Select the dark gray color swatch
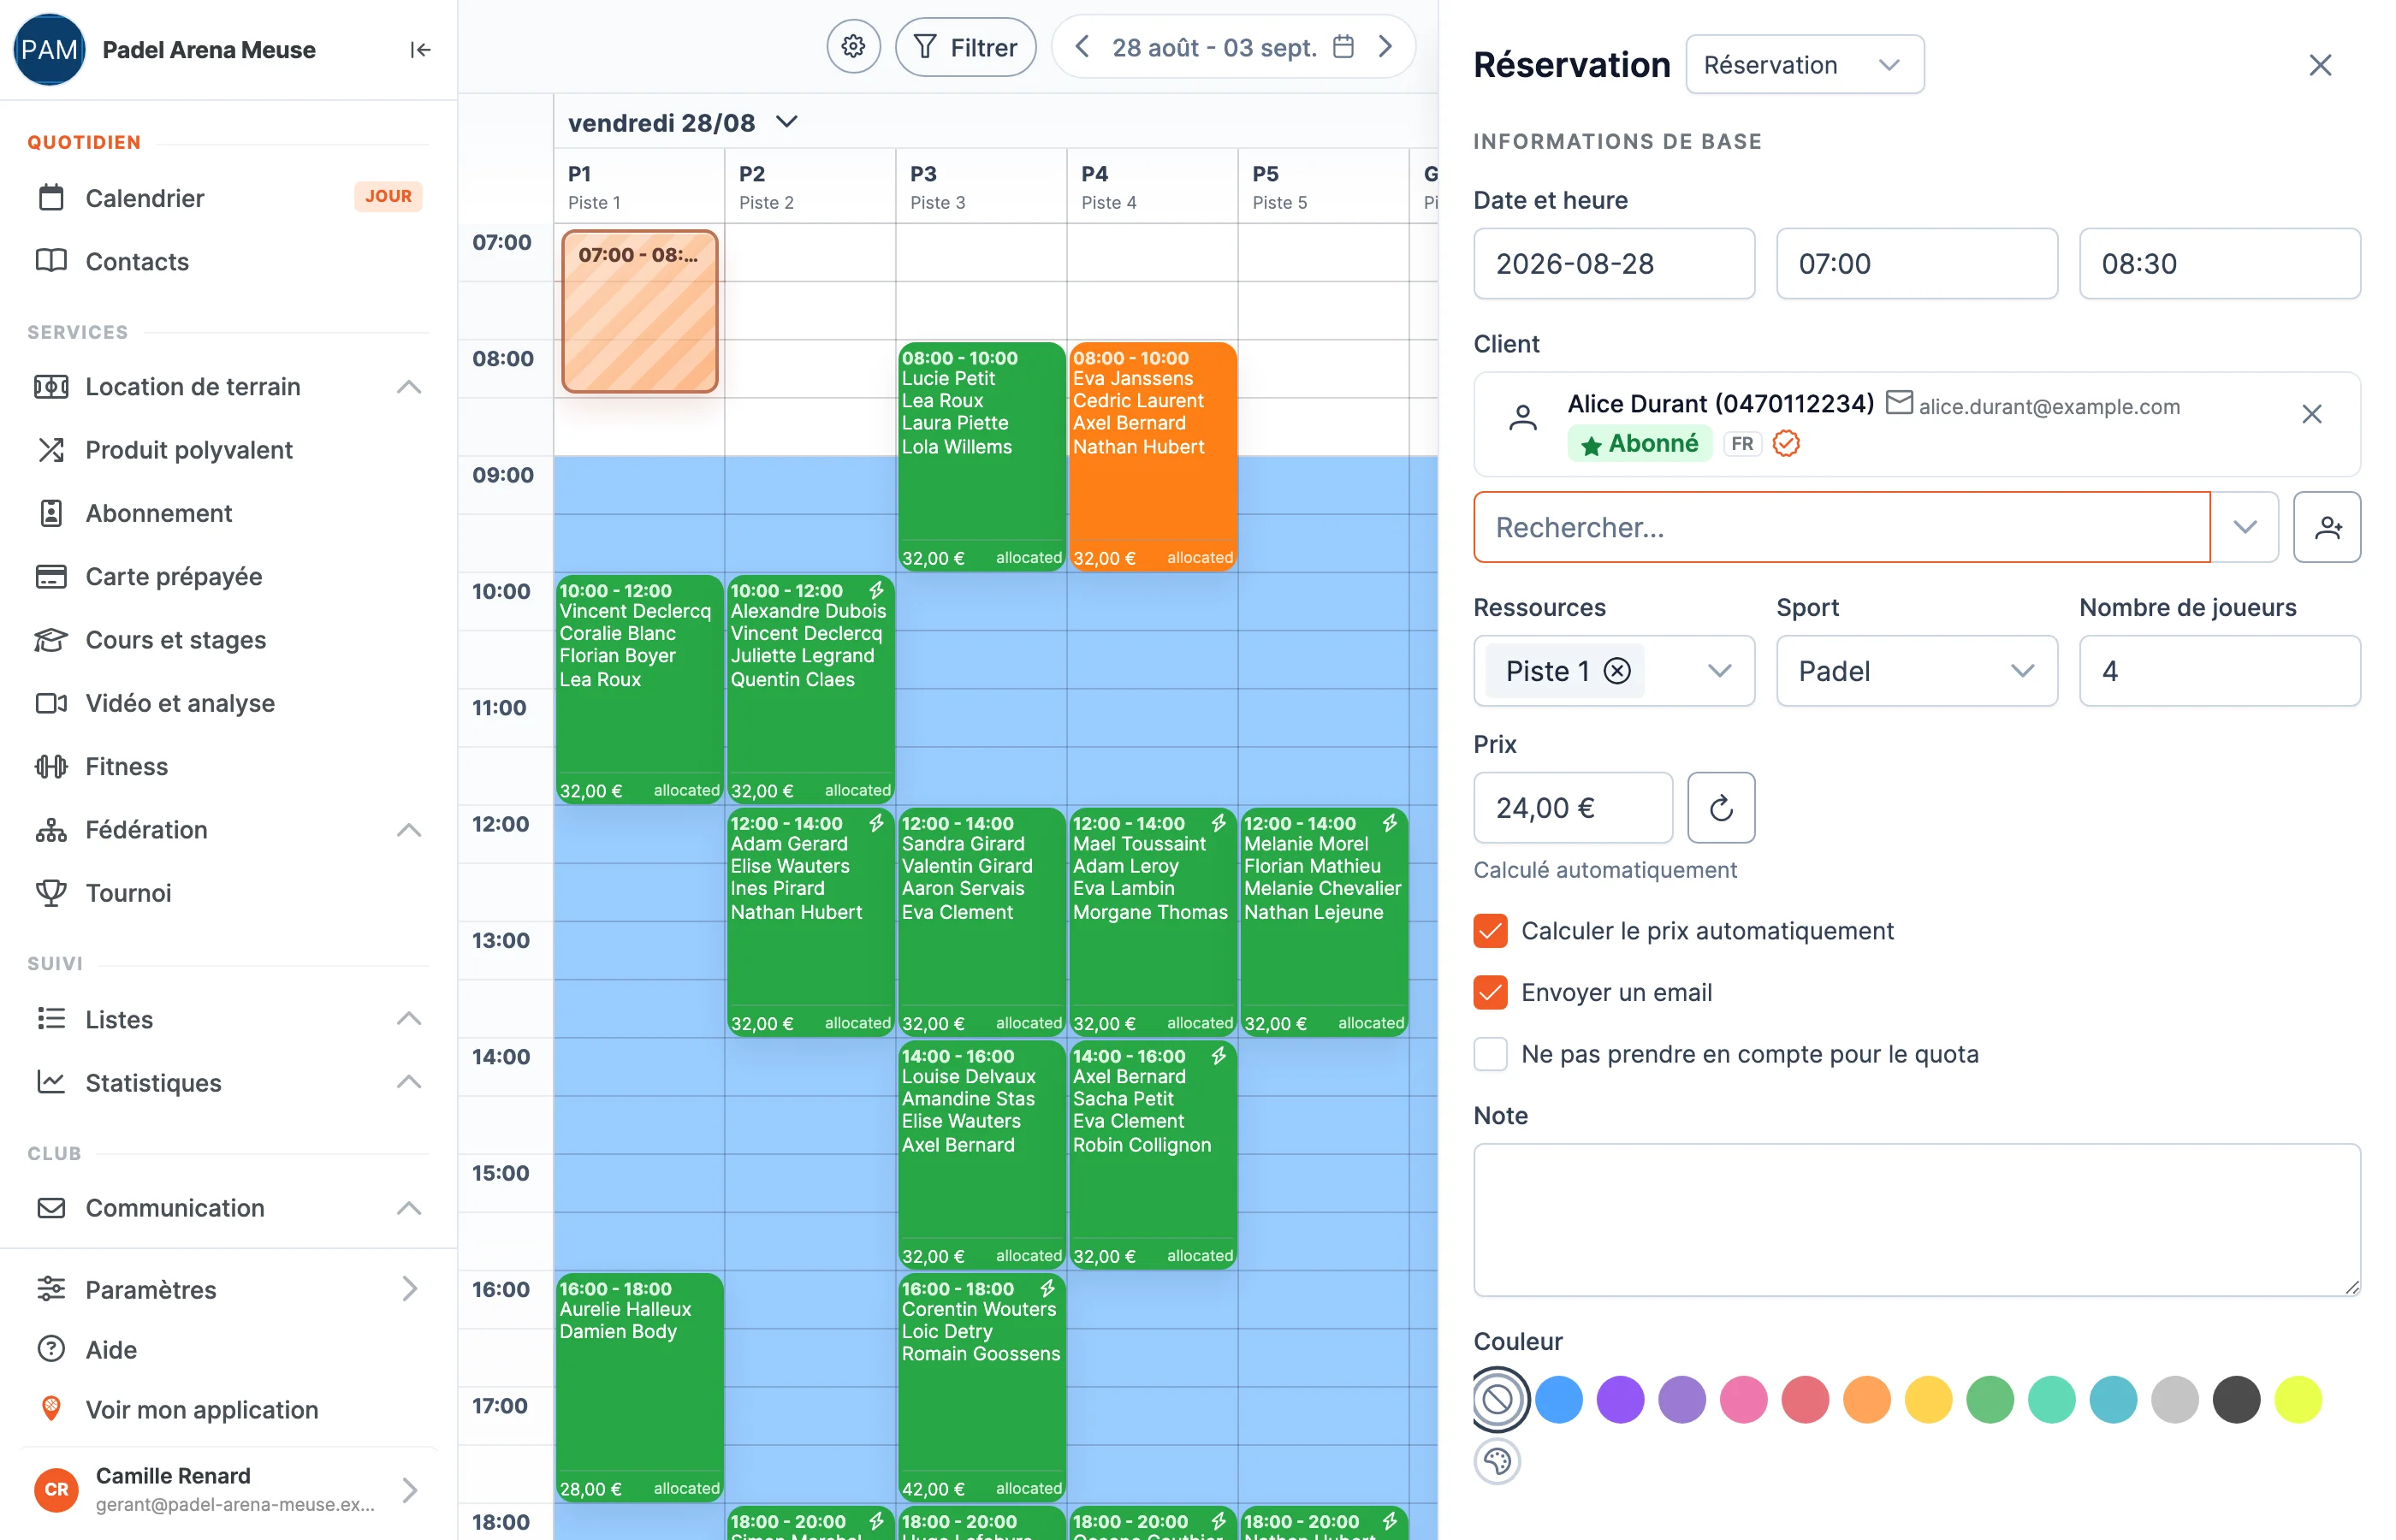 tap(2235, 1399)
